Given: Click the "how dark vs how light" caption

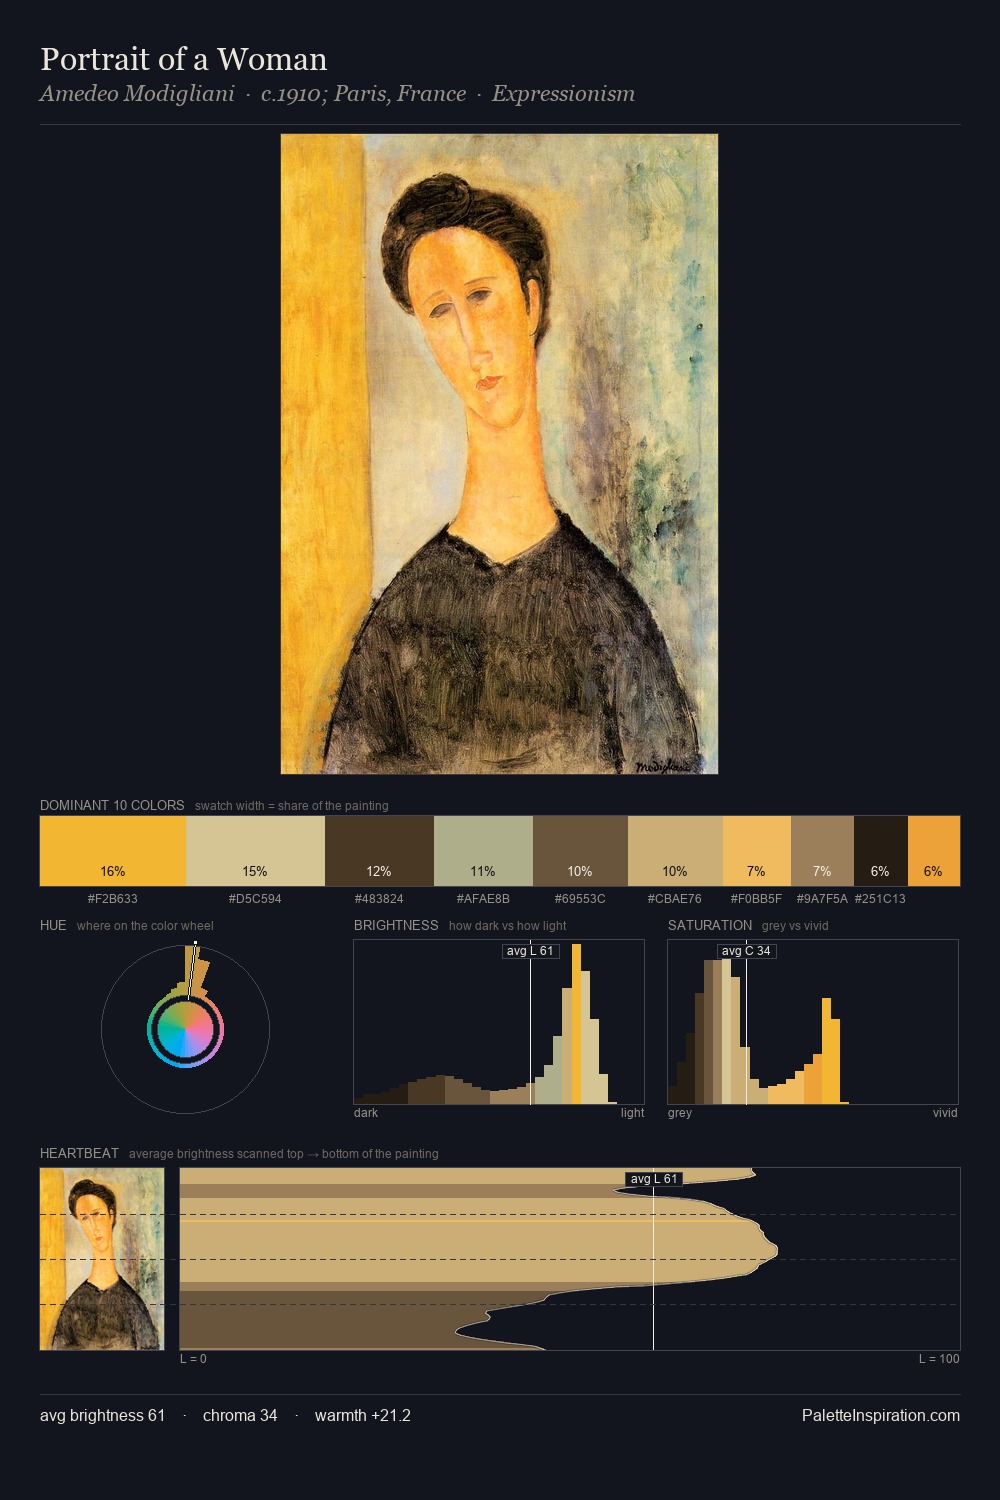Looking at the screenshot, I should (x=508, y=926).
